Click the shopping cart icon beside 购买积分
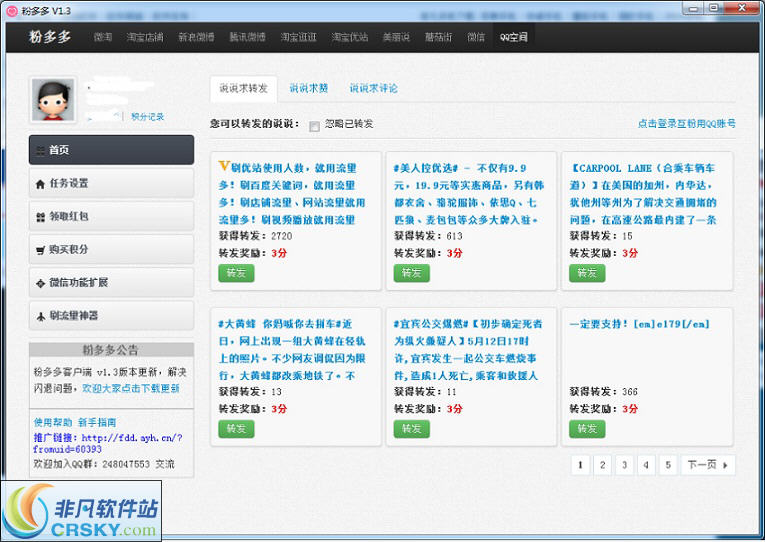The width and height of the screenshot is (765, 542). (40, 250)
